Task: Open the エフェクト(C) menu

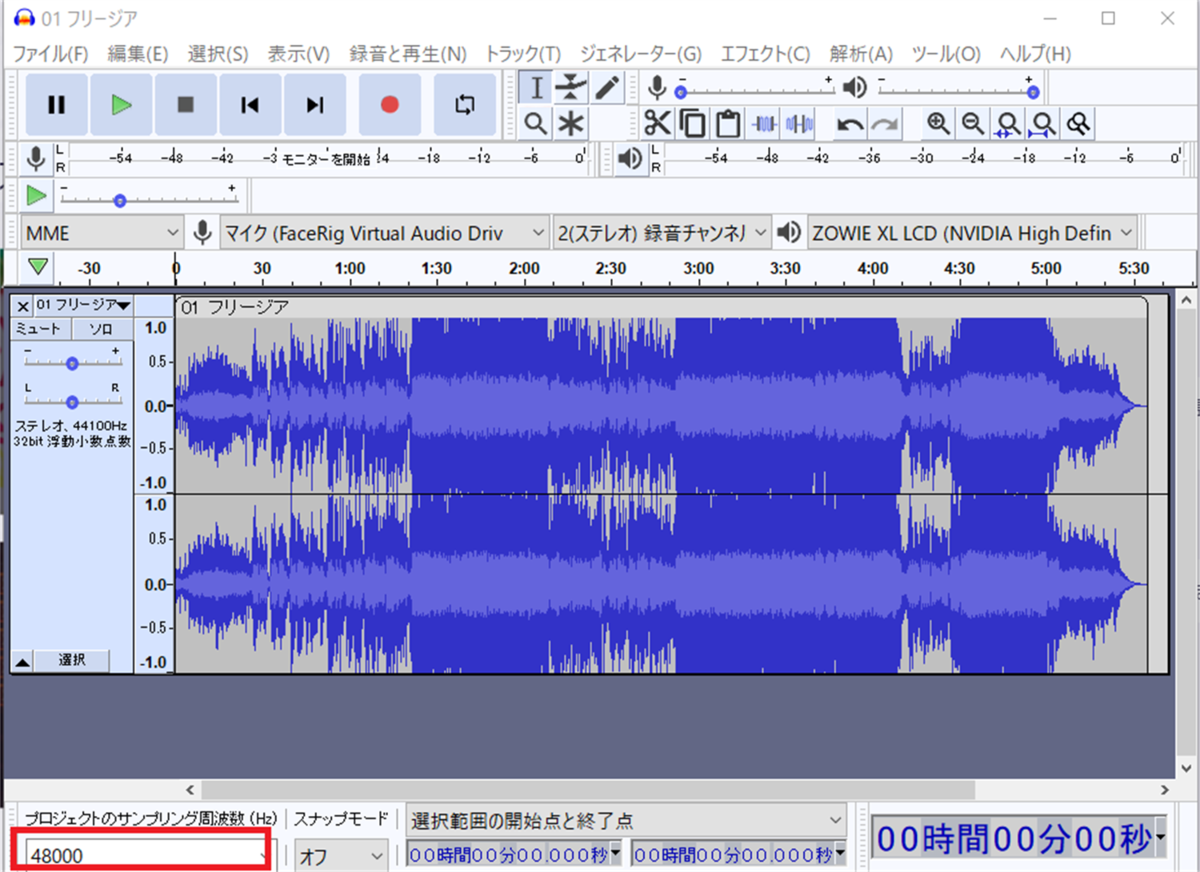Action: (x=765, y=53)
